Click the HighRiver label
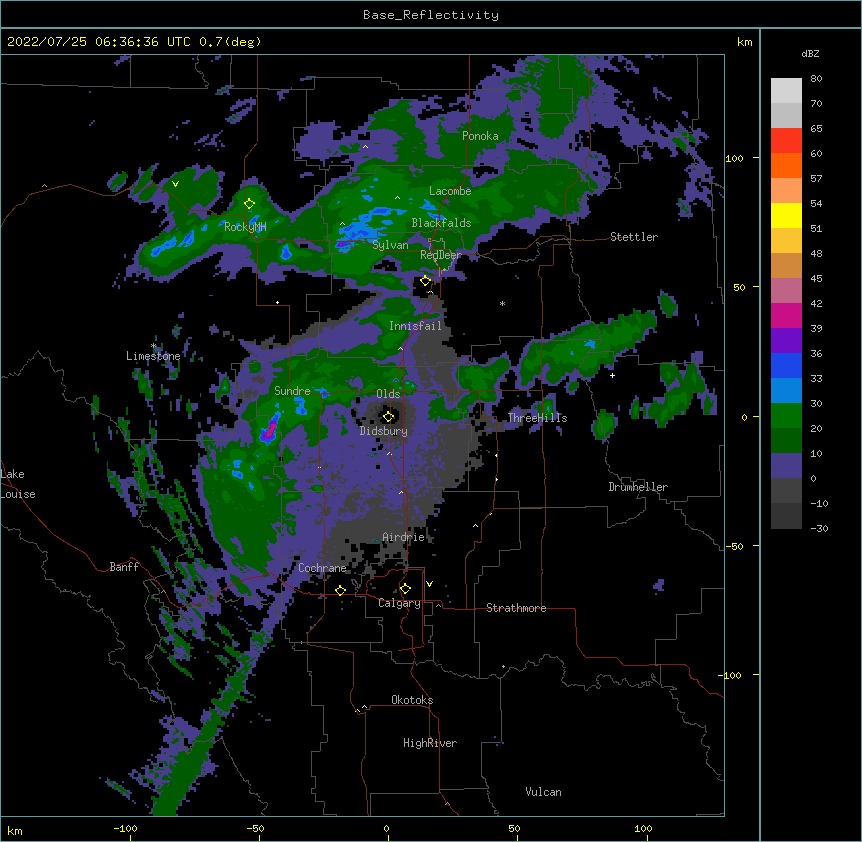 coord(430,743)
